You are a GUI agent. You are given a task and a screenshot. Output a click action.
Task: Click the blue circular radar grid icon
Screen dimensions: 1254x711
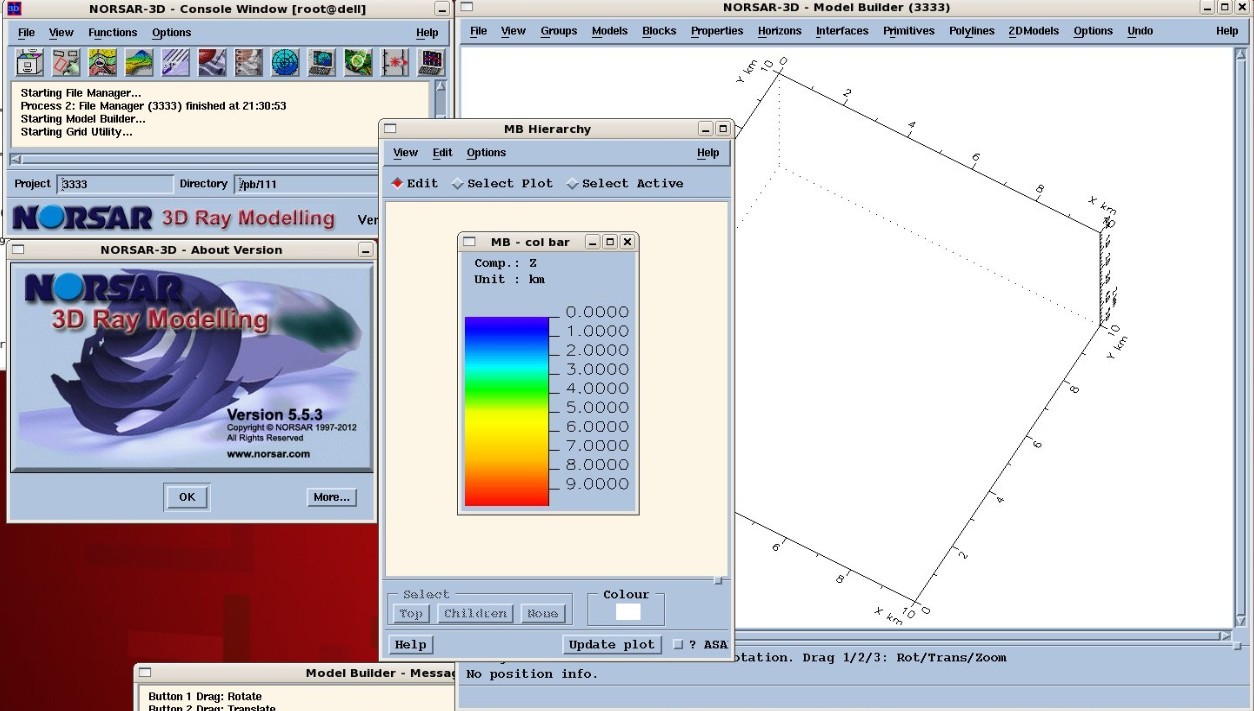point(286,63)
